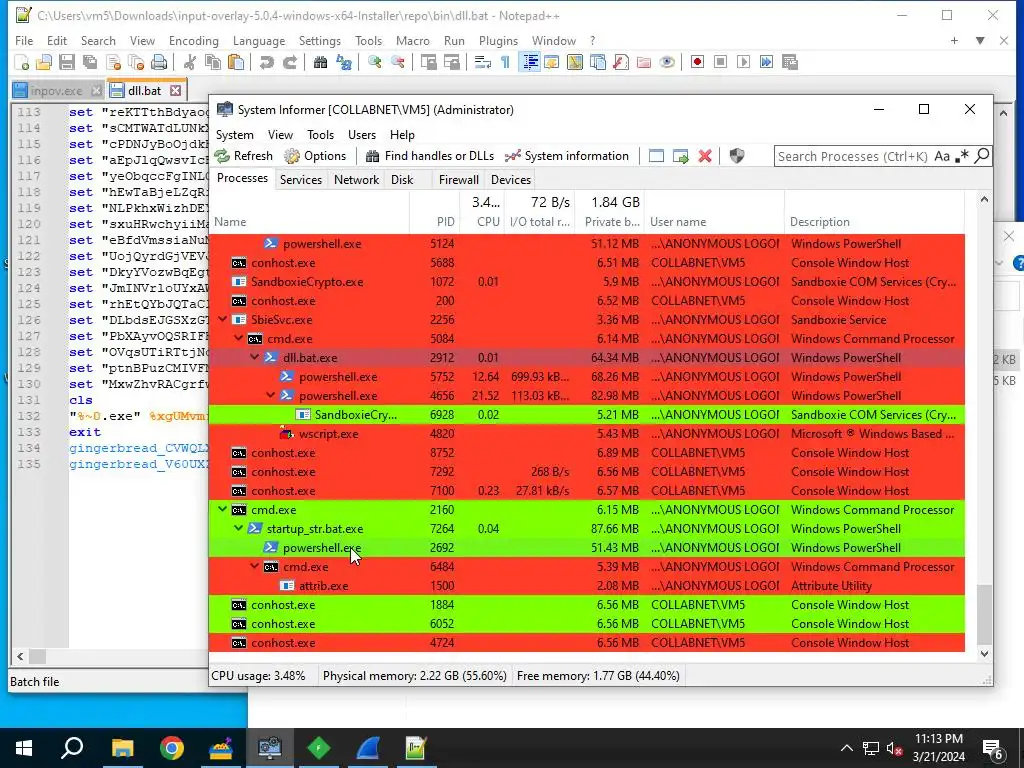Screen dimensions: 1024x768
Task: Click the Redo arrow in Notepad++ toolbar
Action: click(x=290, y=62)
